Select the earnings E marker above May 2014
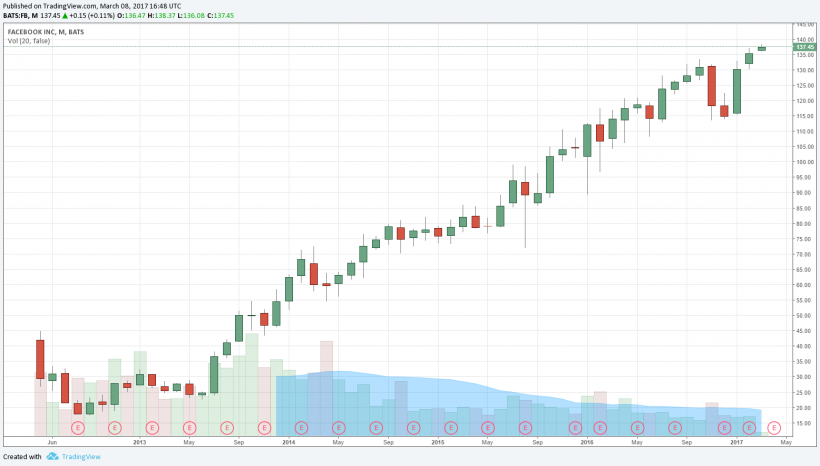 coord(338,428)
